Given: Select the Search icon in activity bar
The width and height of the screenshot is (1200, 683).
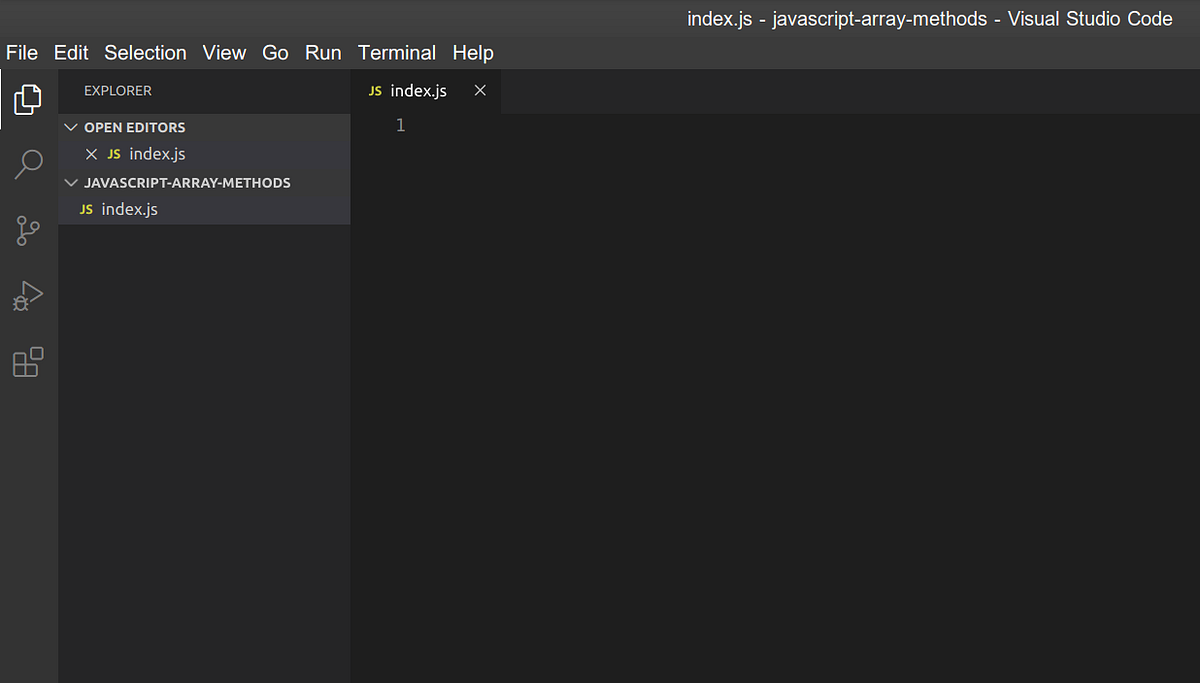Looking at the screenshot, I should [x=29, y=164].
